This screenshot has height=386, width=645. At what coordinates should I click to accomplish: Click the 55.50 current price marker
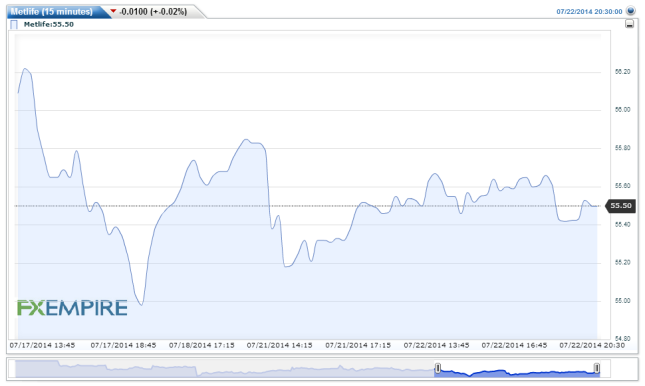coord(620,206)
